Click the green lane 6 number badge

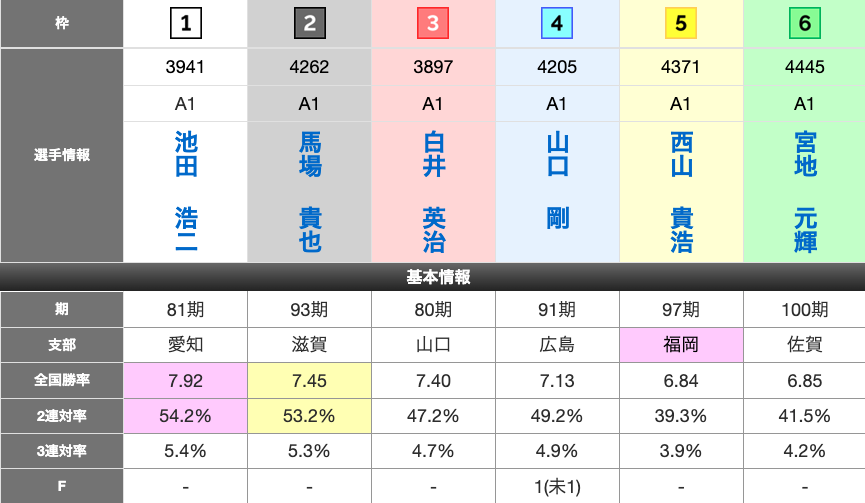tap(805, 23)
